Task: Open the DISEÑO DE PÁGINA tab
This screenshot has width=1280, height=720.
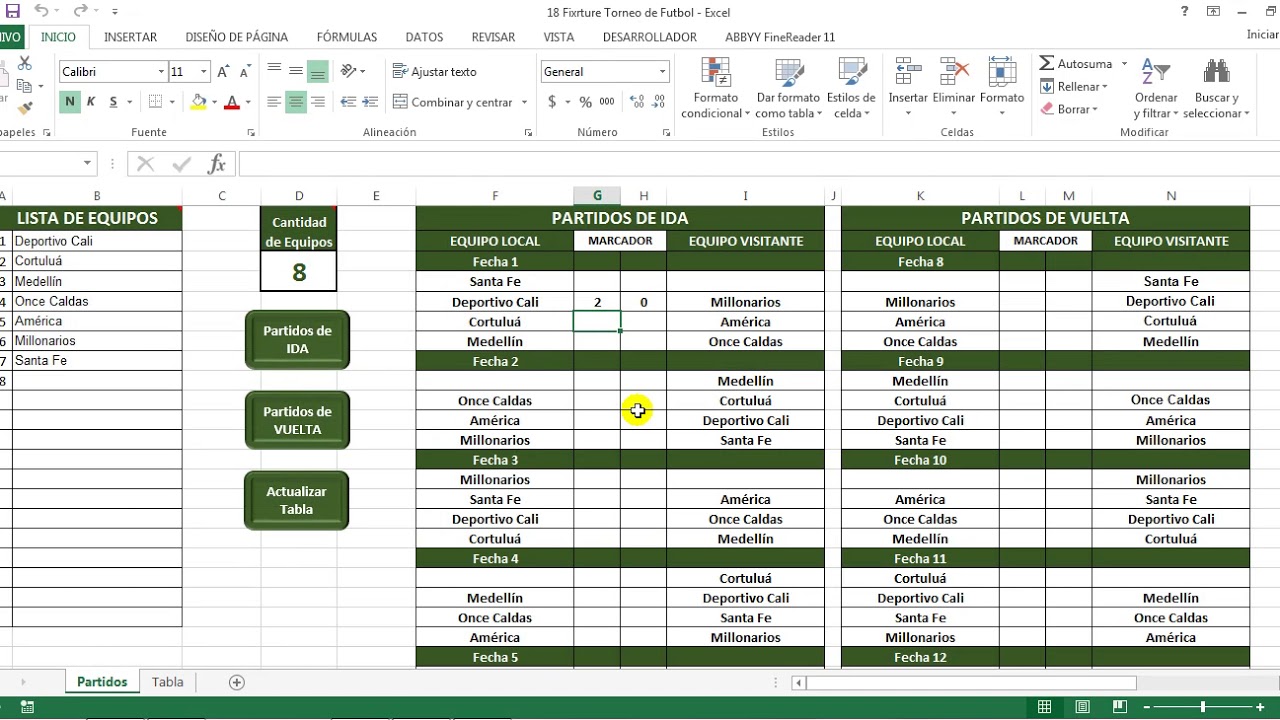Action: [x=236, y=37]
